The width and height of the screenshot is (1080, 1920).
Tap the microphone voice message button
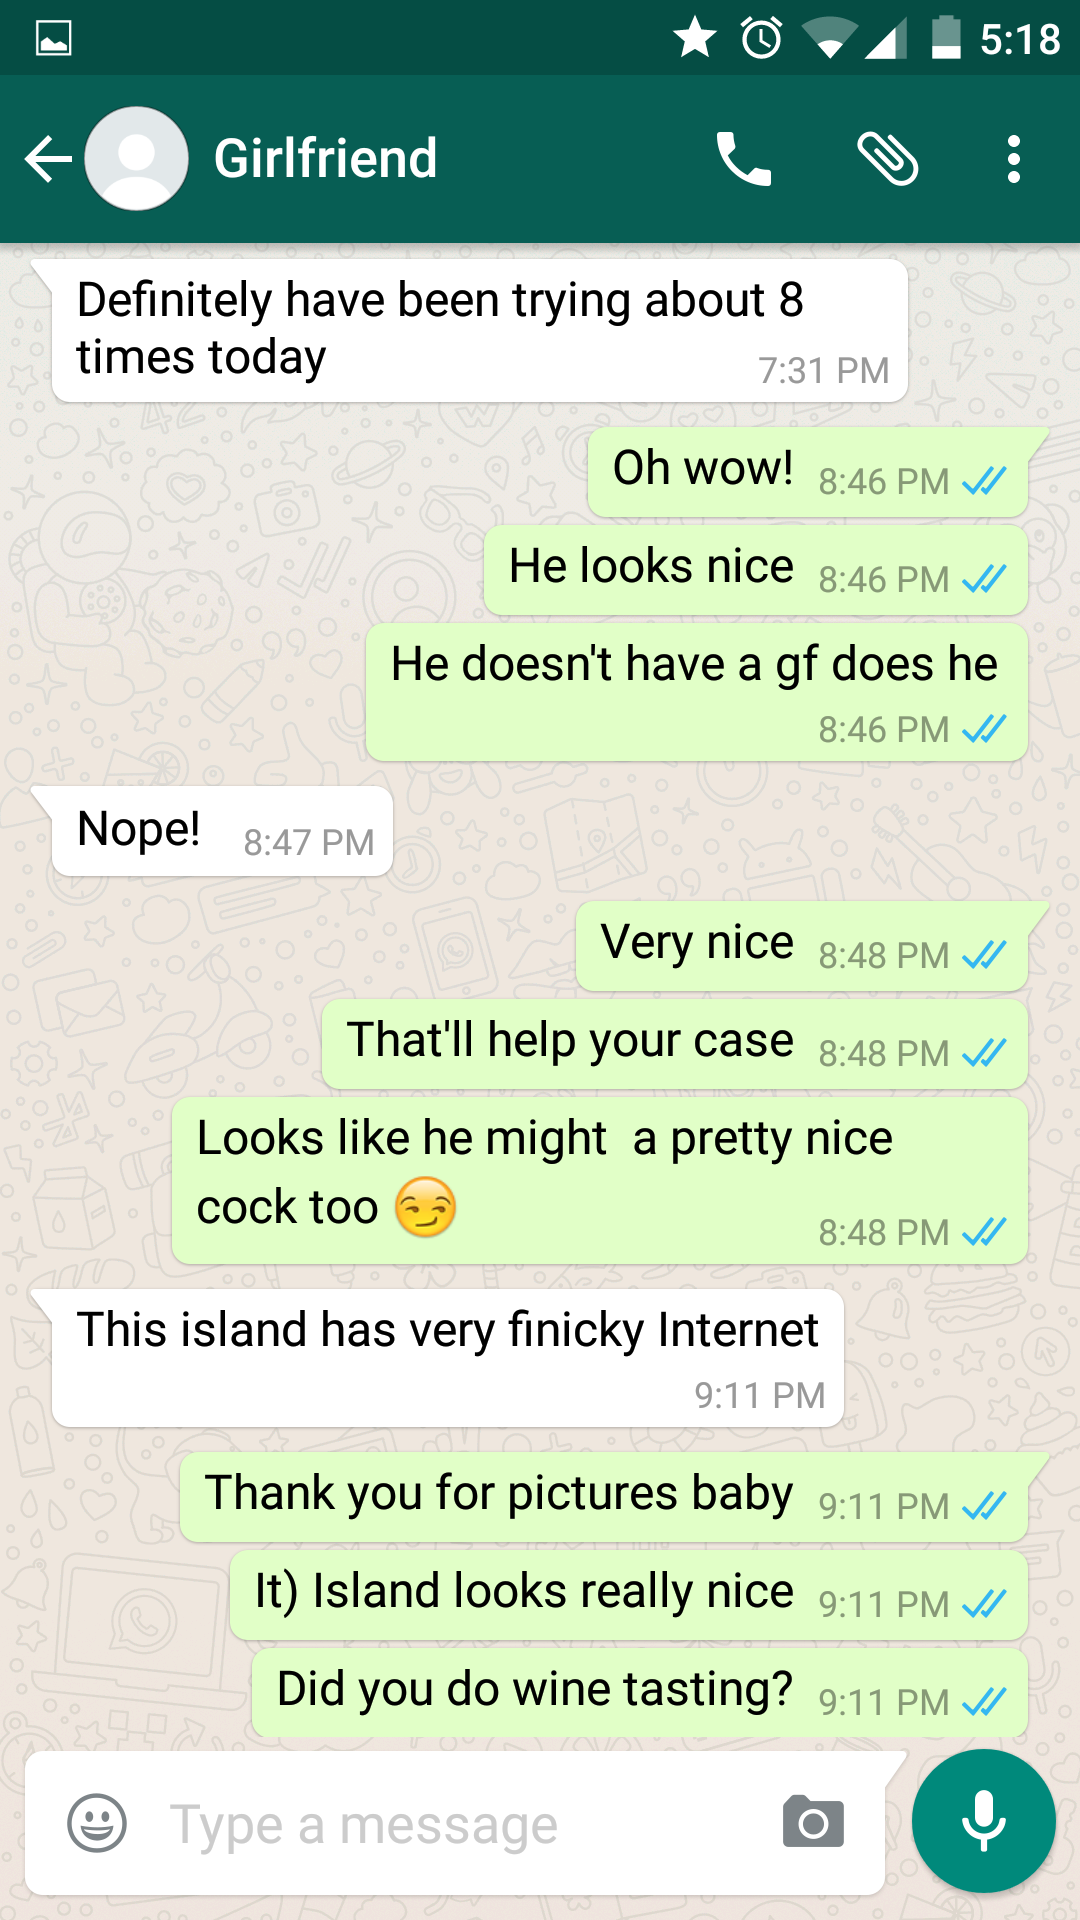[984, 1821]
